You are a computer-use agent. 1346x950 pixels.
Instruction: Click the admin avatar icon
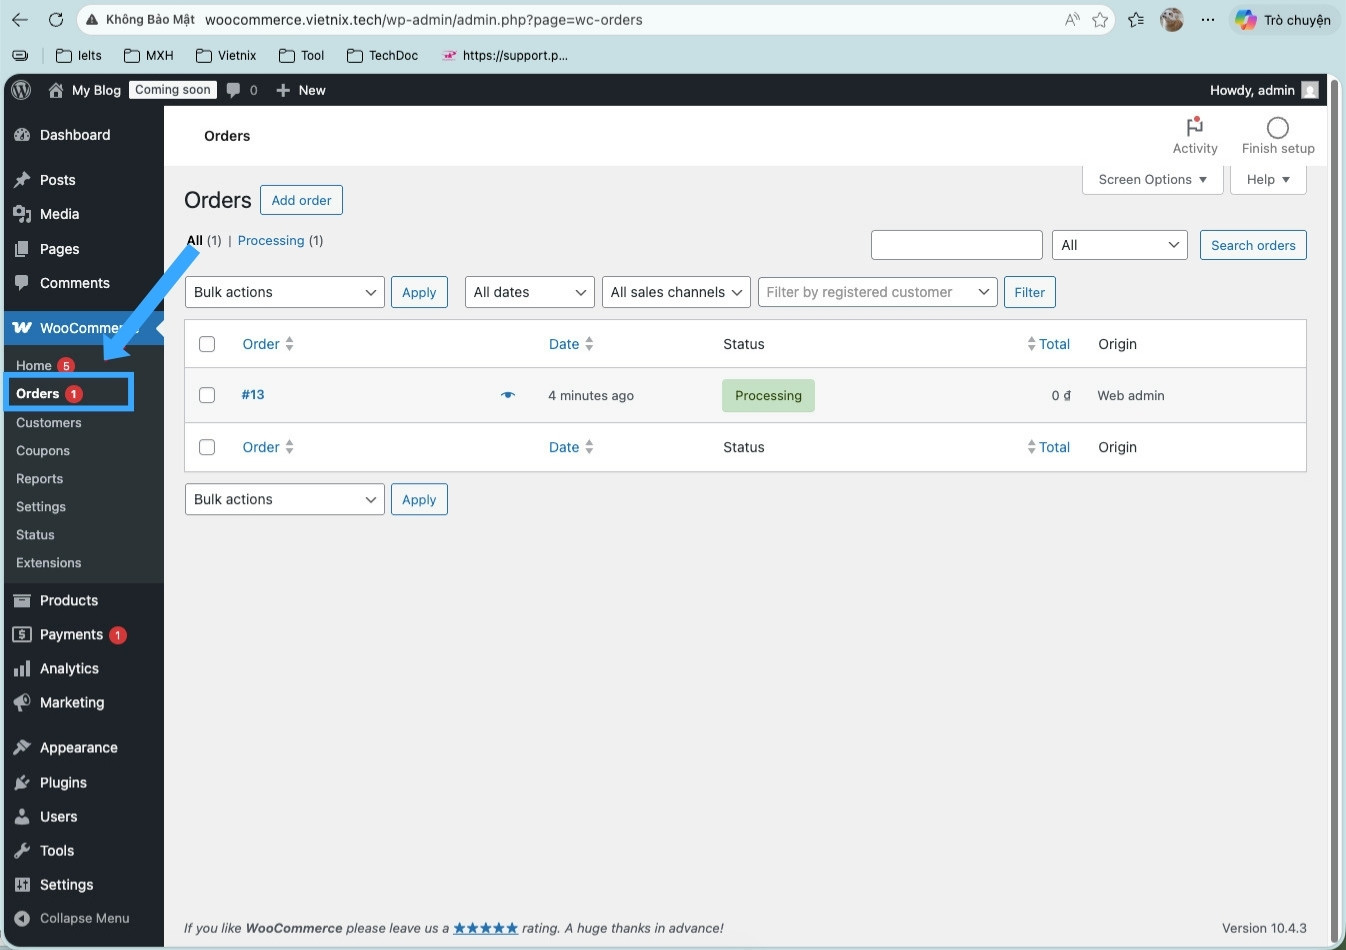pyautogui.click(x=1310, y=90)
